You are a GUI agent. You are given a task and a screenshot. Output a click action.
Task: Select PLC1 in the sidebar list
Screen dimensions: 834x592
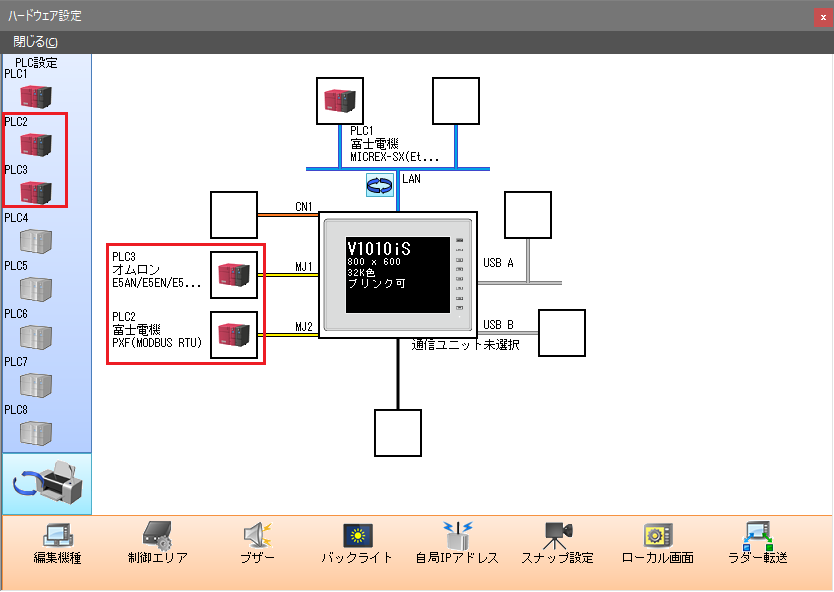[35, 96]
